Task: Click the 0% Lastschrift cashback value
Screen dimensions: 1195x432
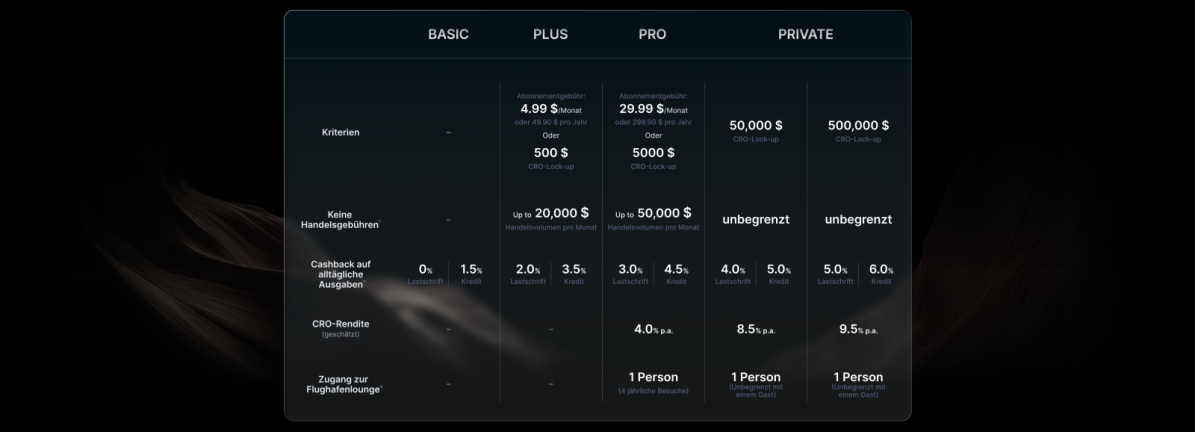Action: 425,270
